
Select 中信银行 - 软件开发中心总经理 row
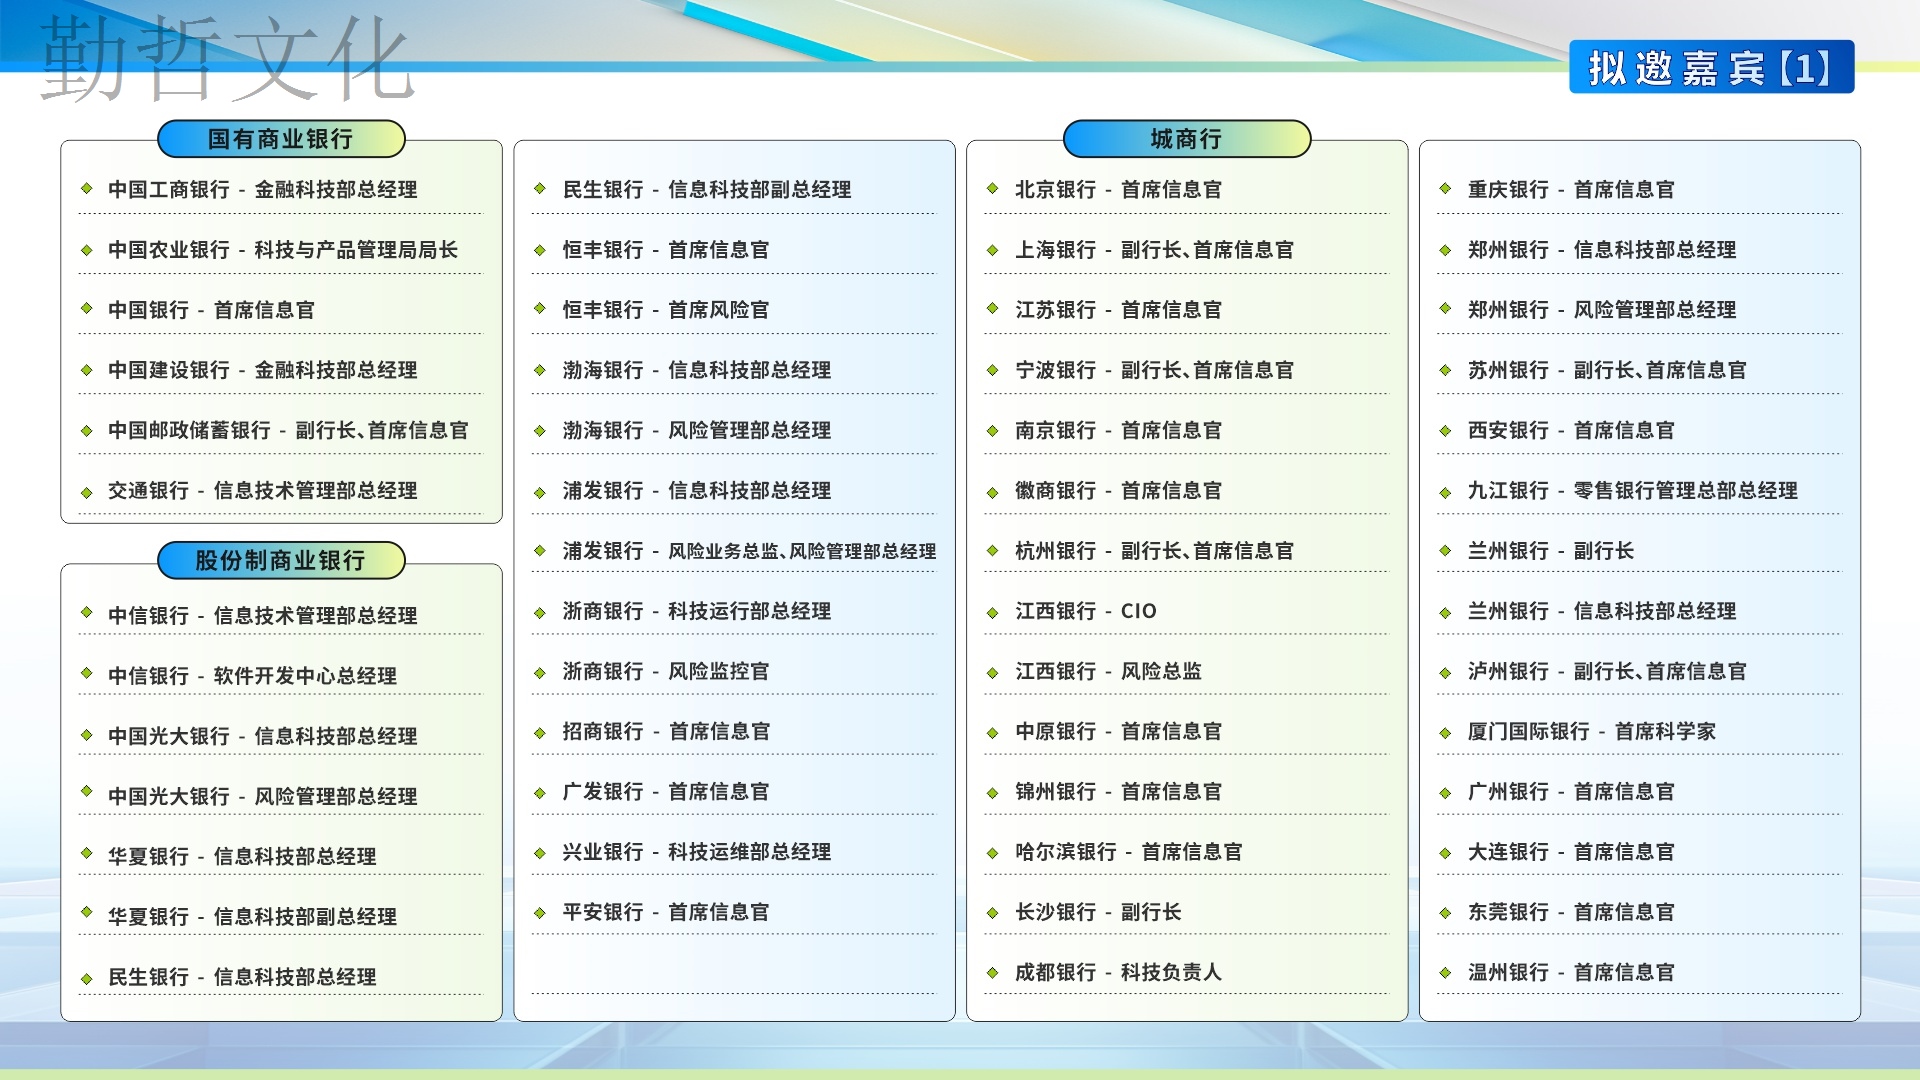tap(280, 676)
